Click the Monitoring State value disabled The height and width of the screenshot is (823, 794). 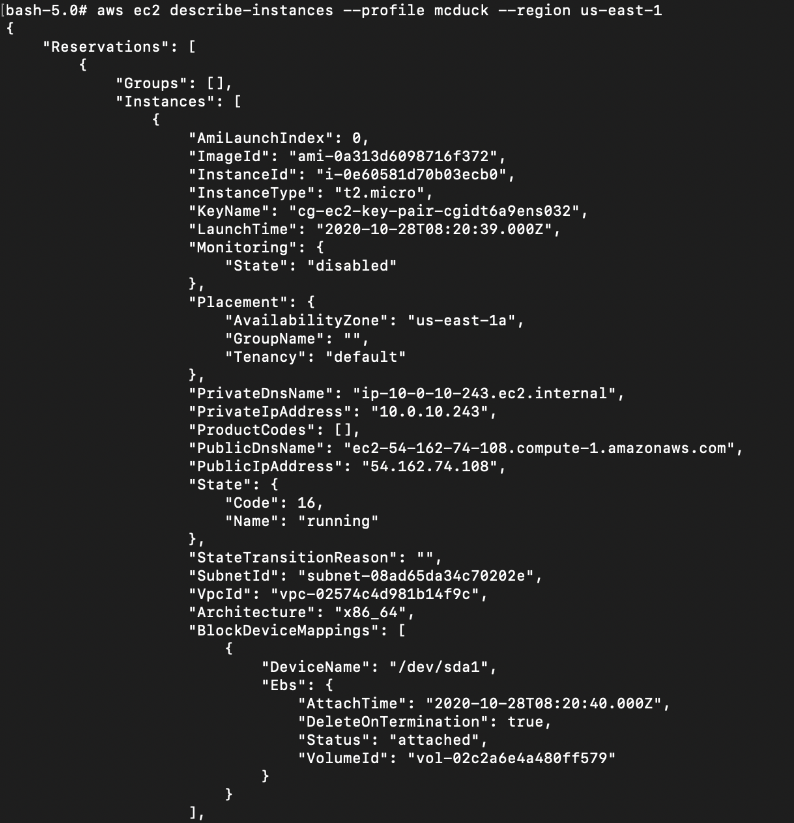(352, 266)
